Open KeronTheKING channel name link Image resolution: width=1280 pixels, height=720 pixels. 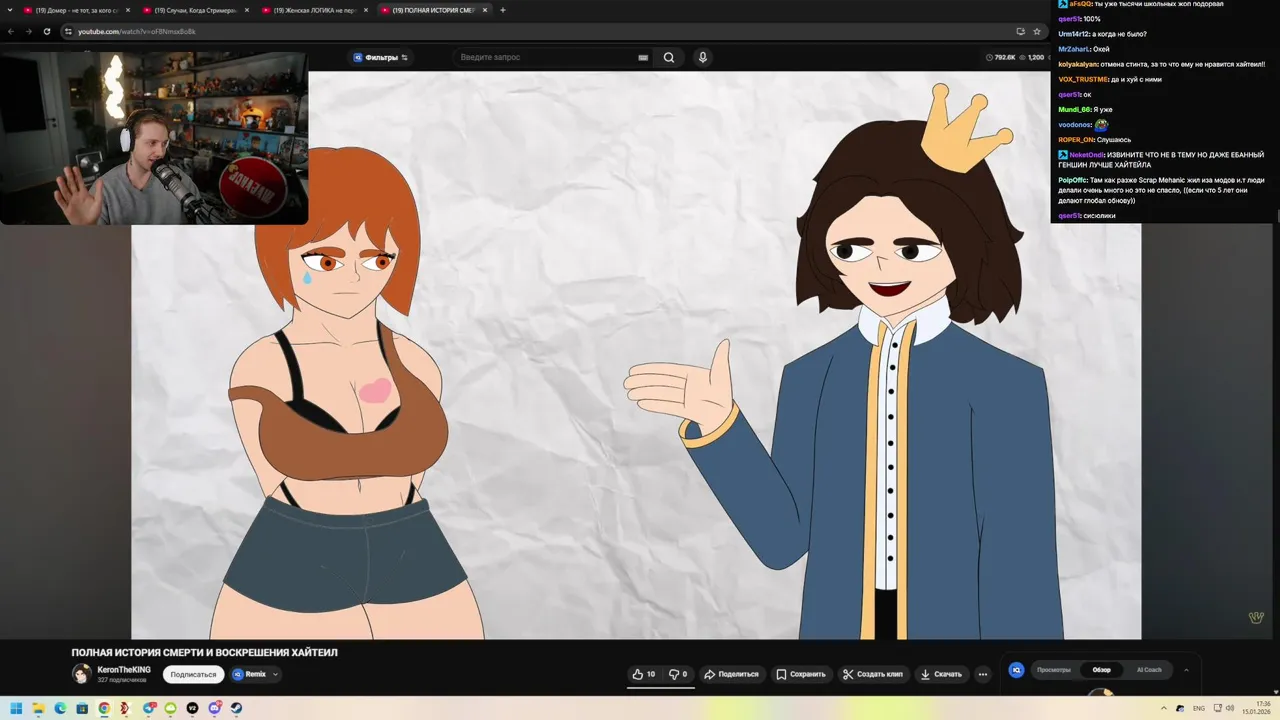point(124,670)
